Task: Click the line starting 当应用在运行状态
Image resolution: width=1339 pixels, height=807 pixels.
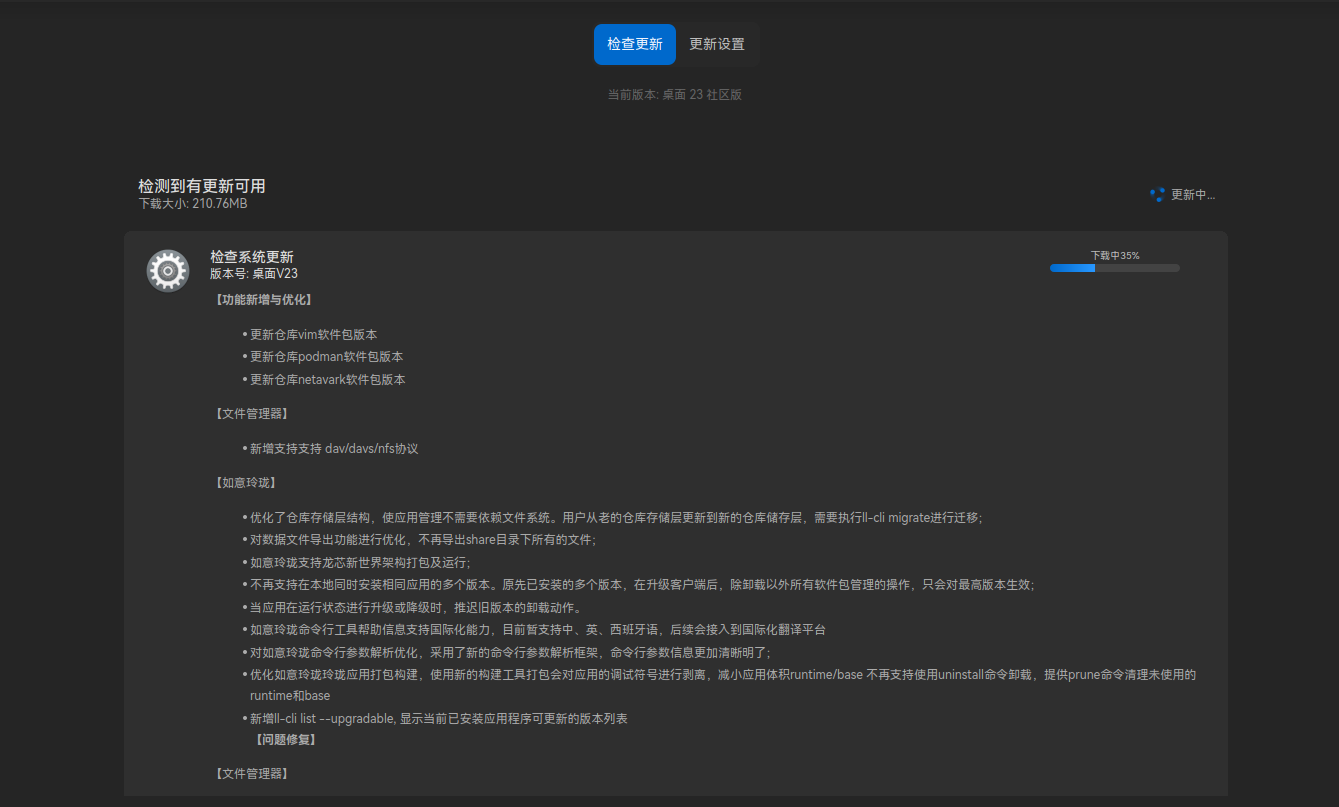Action: [x=416, y=608]
